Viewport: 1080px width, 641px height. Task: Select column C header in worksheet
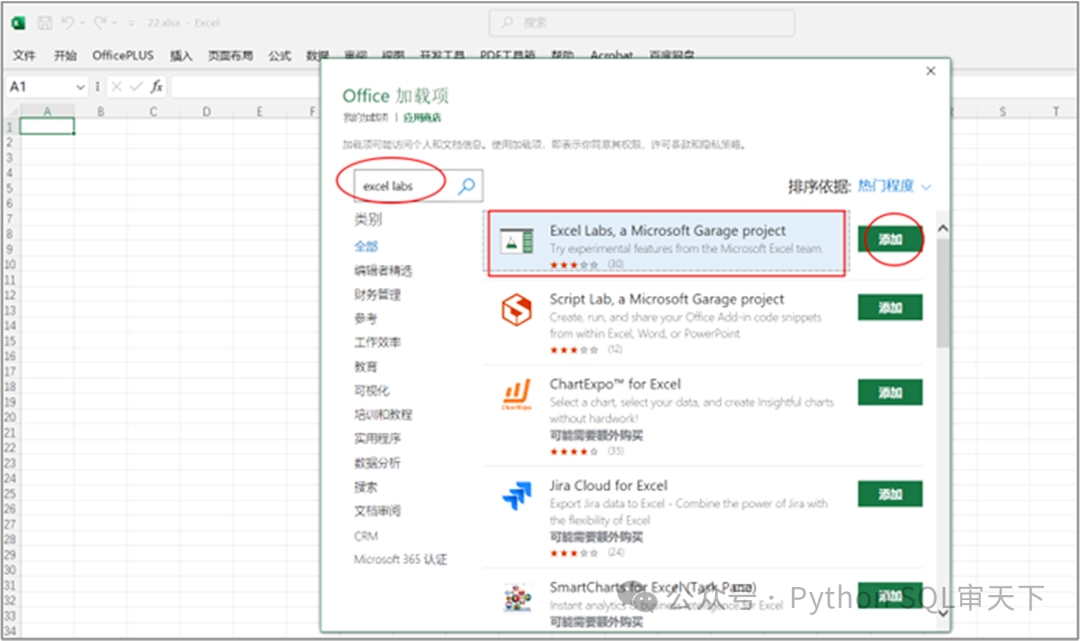(154, 111)
